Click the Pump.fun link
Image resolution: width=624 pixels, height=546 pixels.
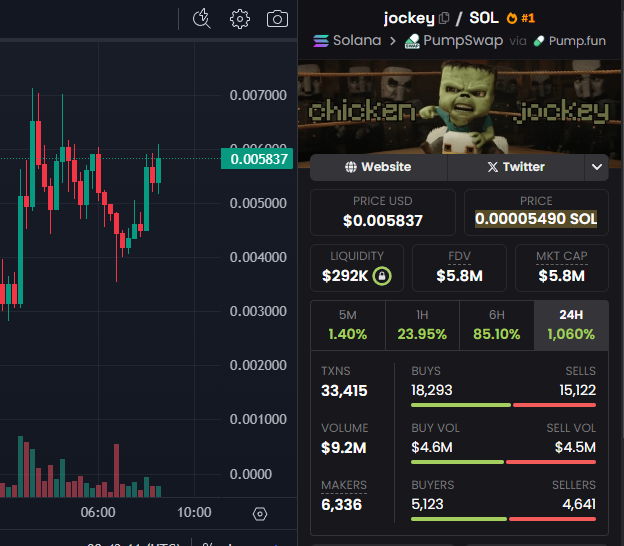[x=570, y=41]
